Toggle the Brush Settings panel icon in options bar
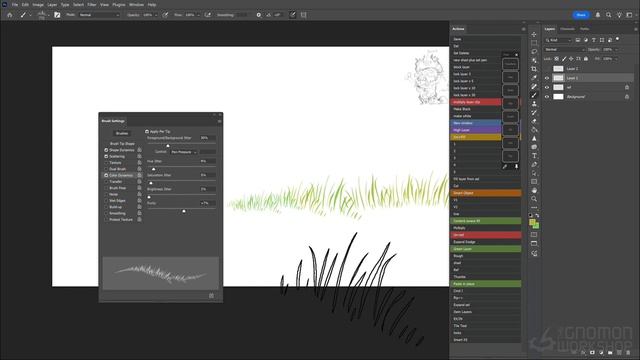 point(57,15)
